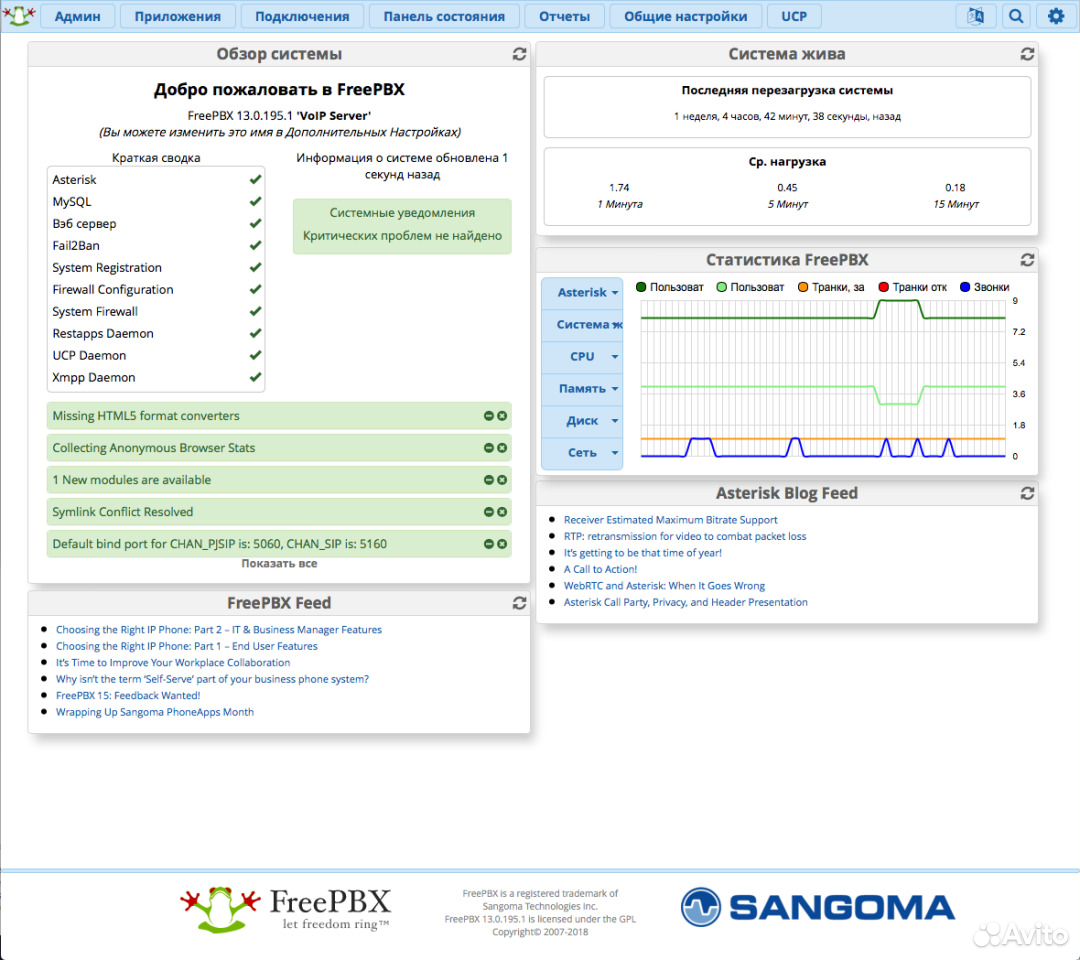Open the Приложения menu
Screen dimensions: 1080x960
pyautogui.click(x=177, y=16)
